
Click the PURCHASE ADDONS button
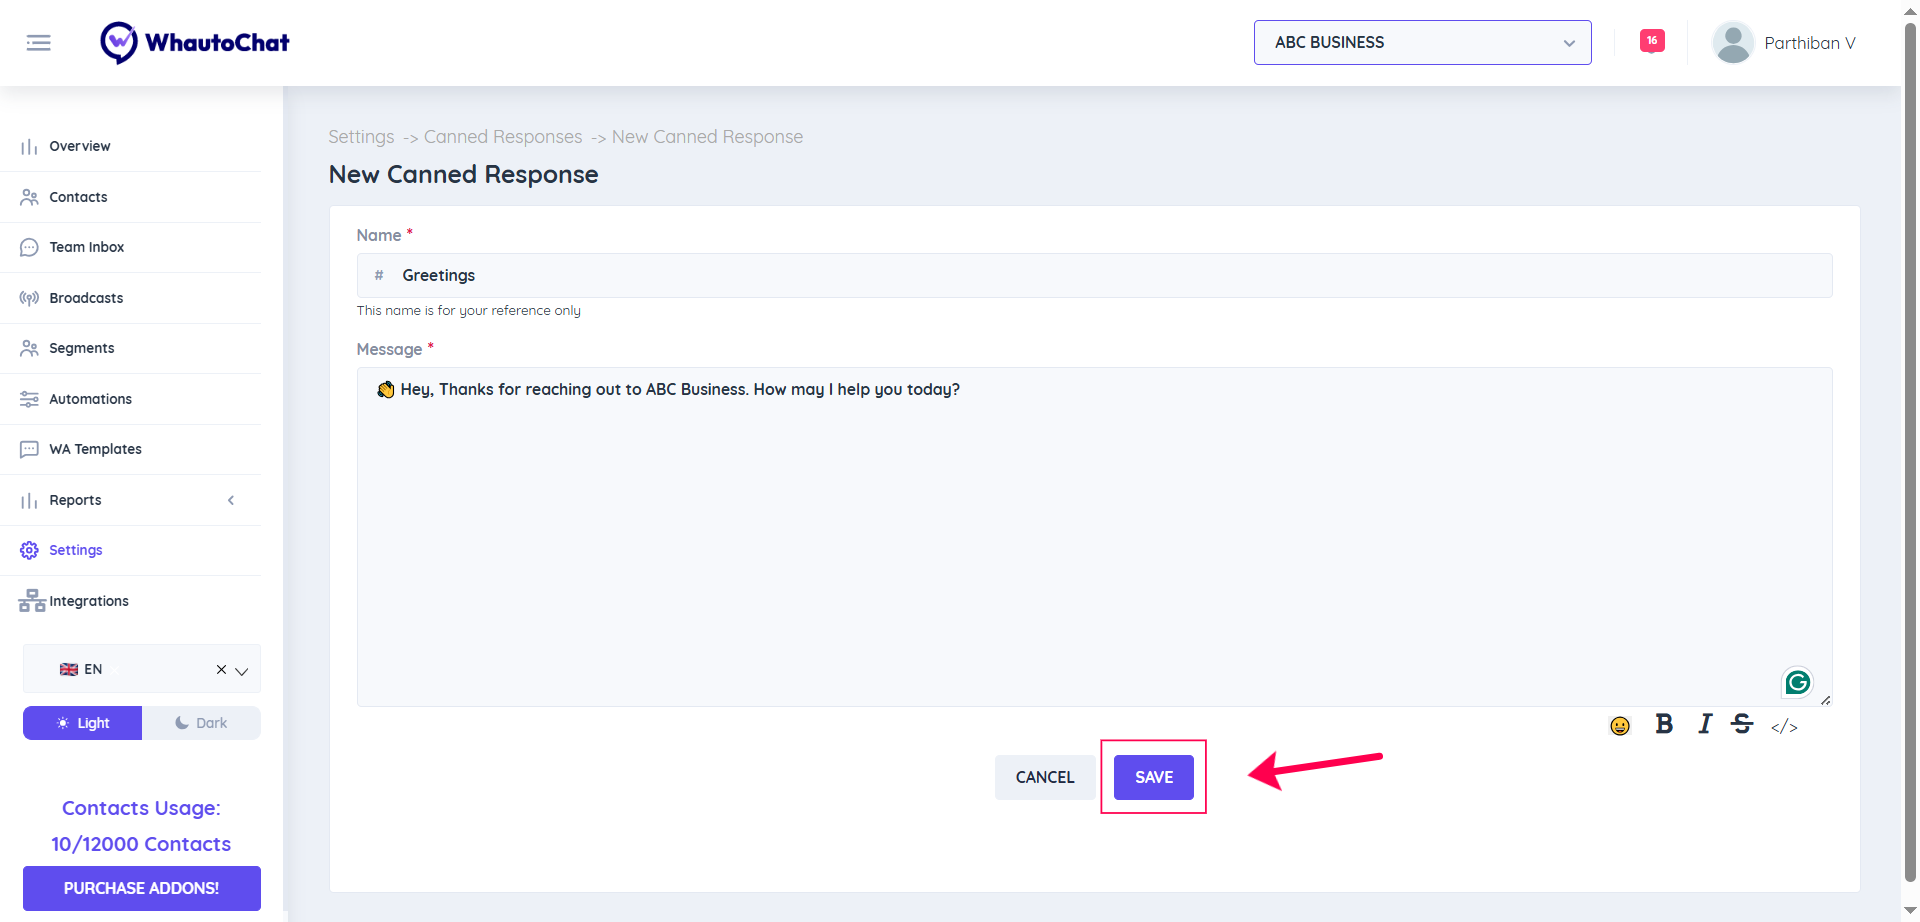pos(141,888)
